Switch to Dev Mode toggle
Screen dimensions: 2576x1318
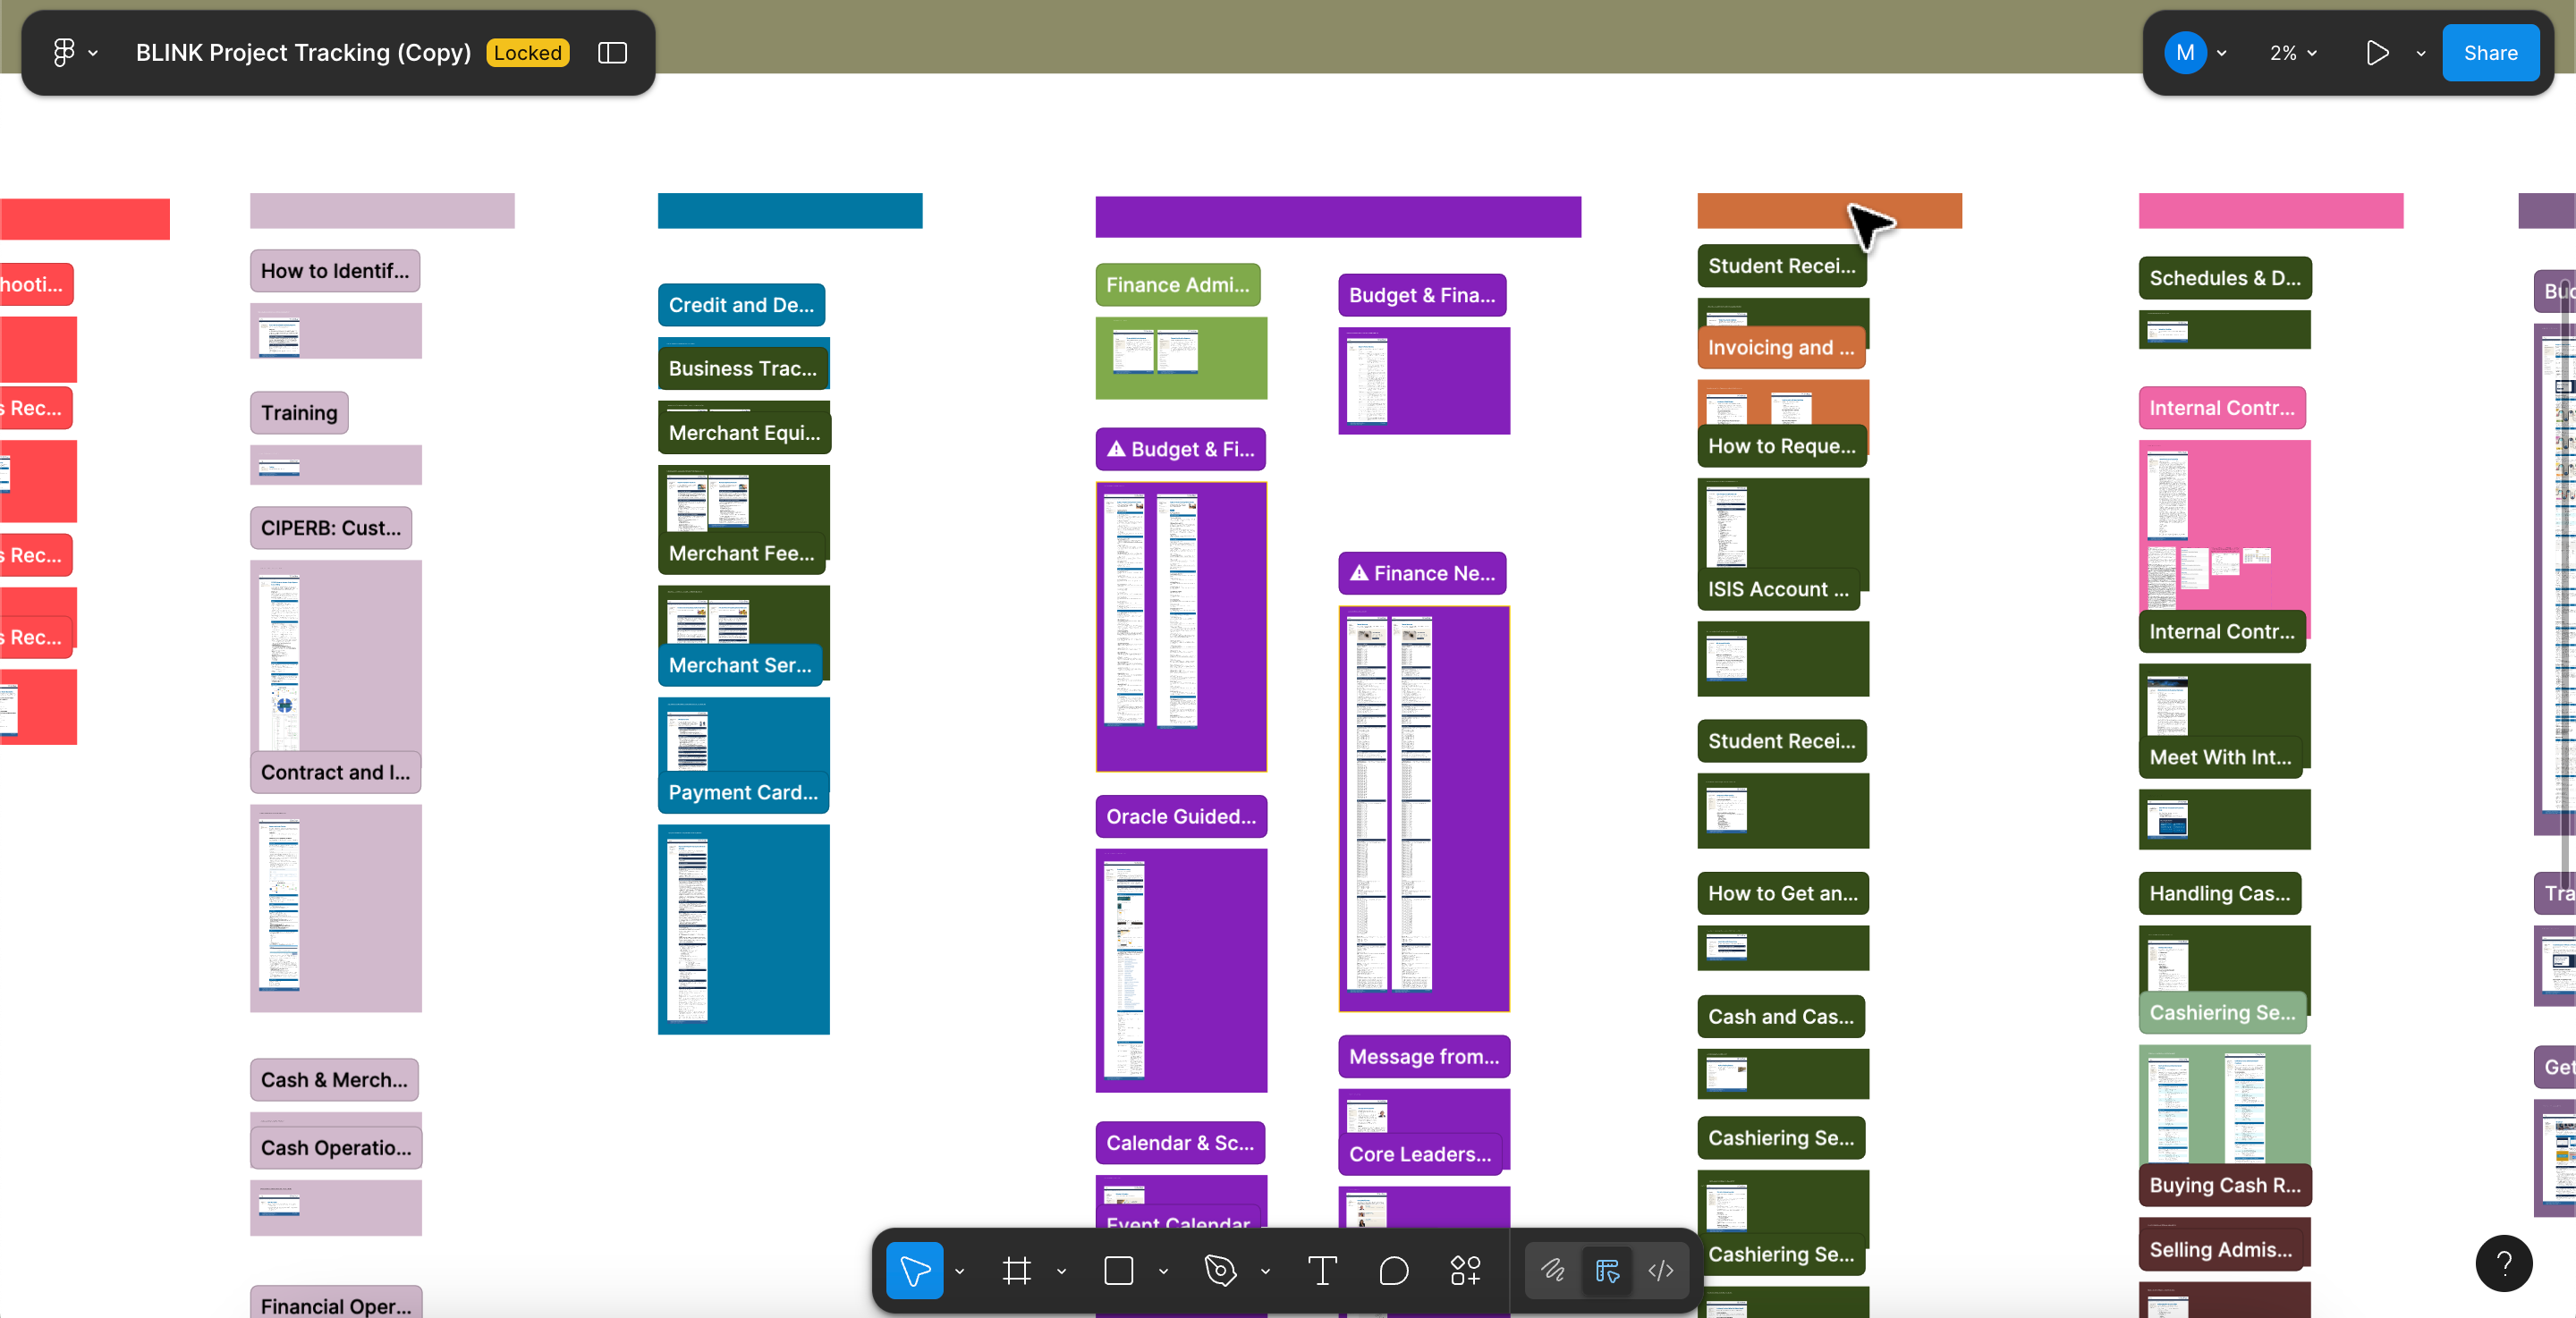pos(1661,1270)
